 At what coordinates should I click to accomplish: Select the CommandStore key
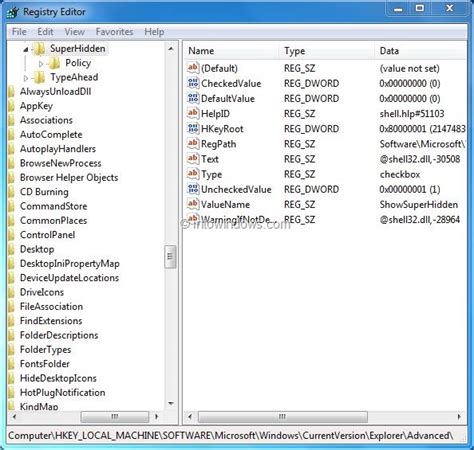53,206
